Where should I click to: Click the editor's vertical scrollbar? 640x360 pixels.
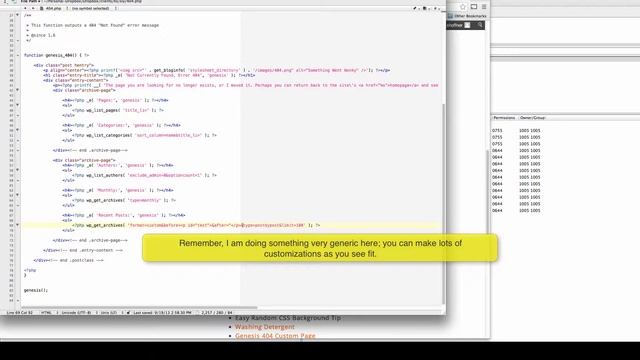[x=443, y=203]
